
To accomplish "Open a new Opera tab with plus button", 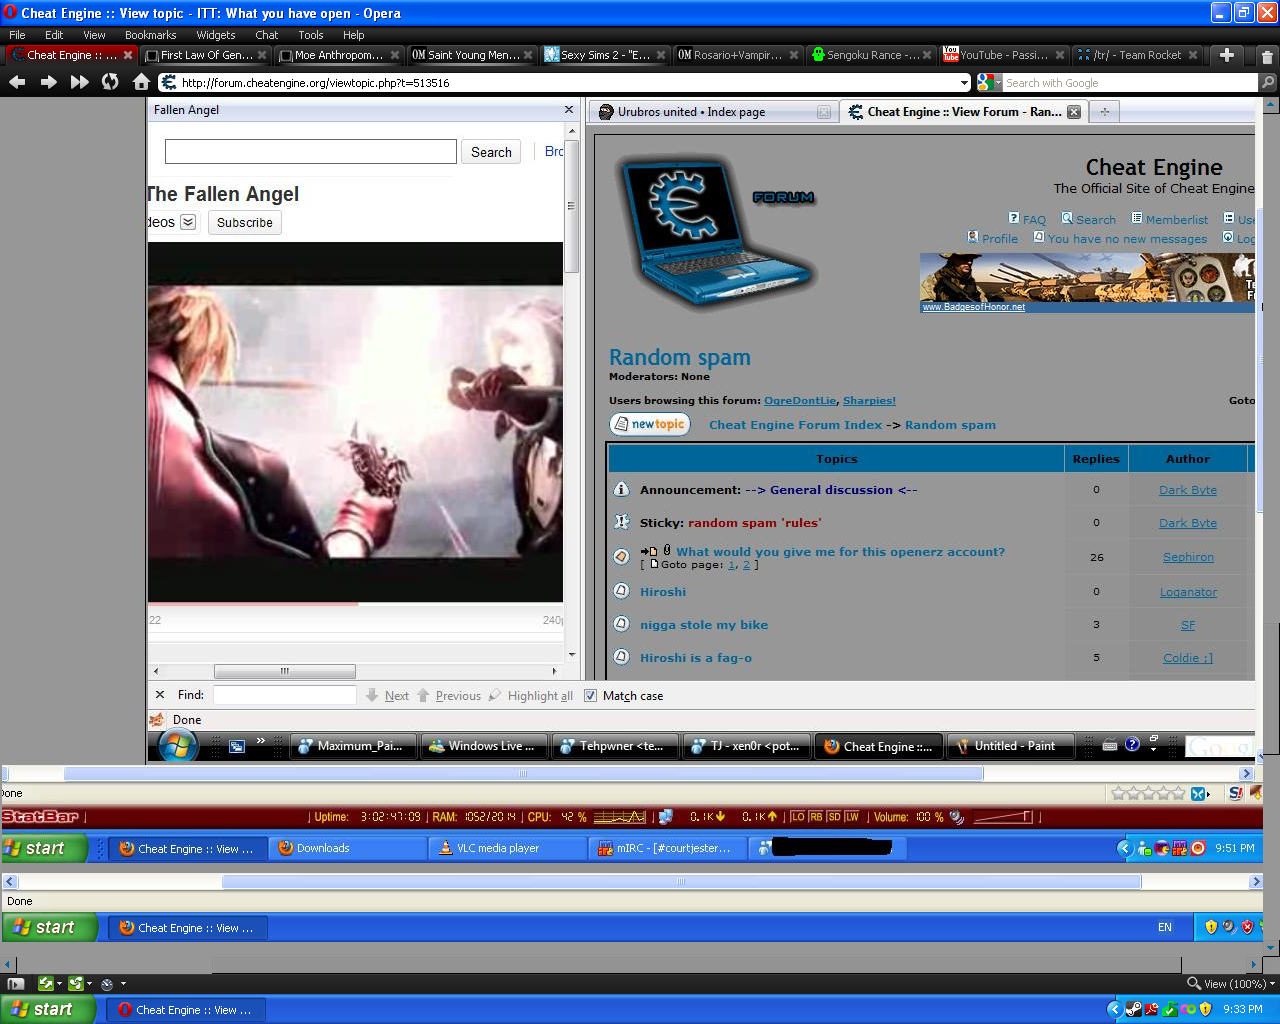I will pyautogui.click(x=1227, y=55).
